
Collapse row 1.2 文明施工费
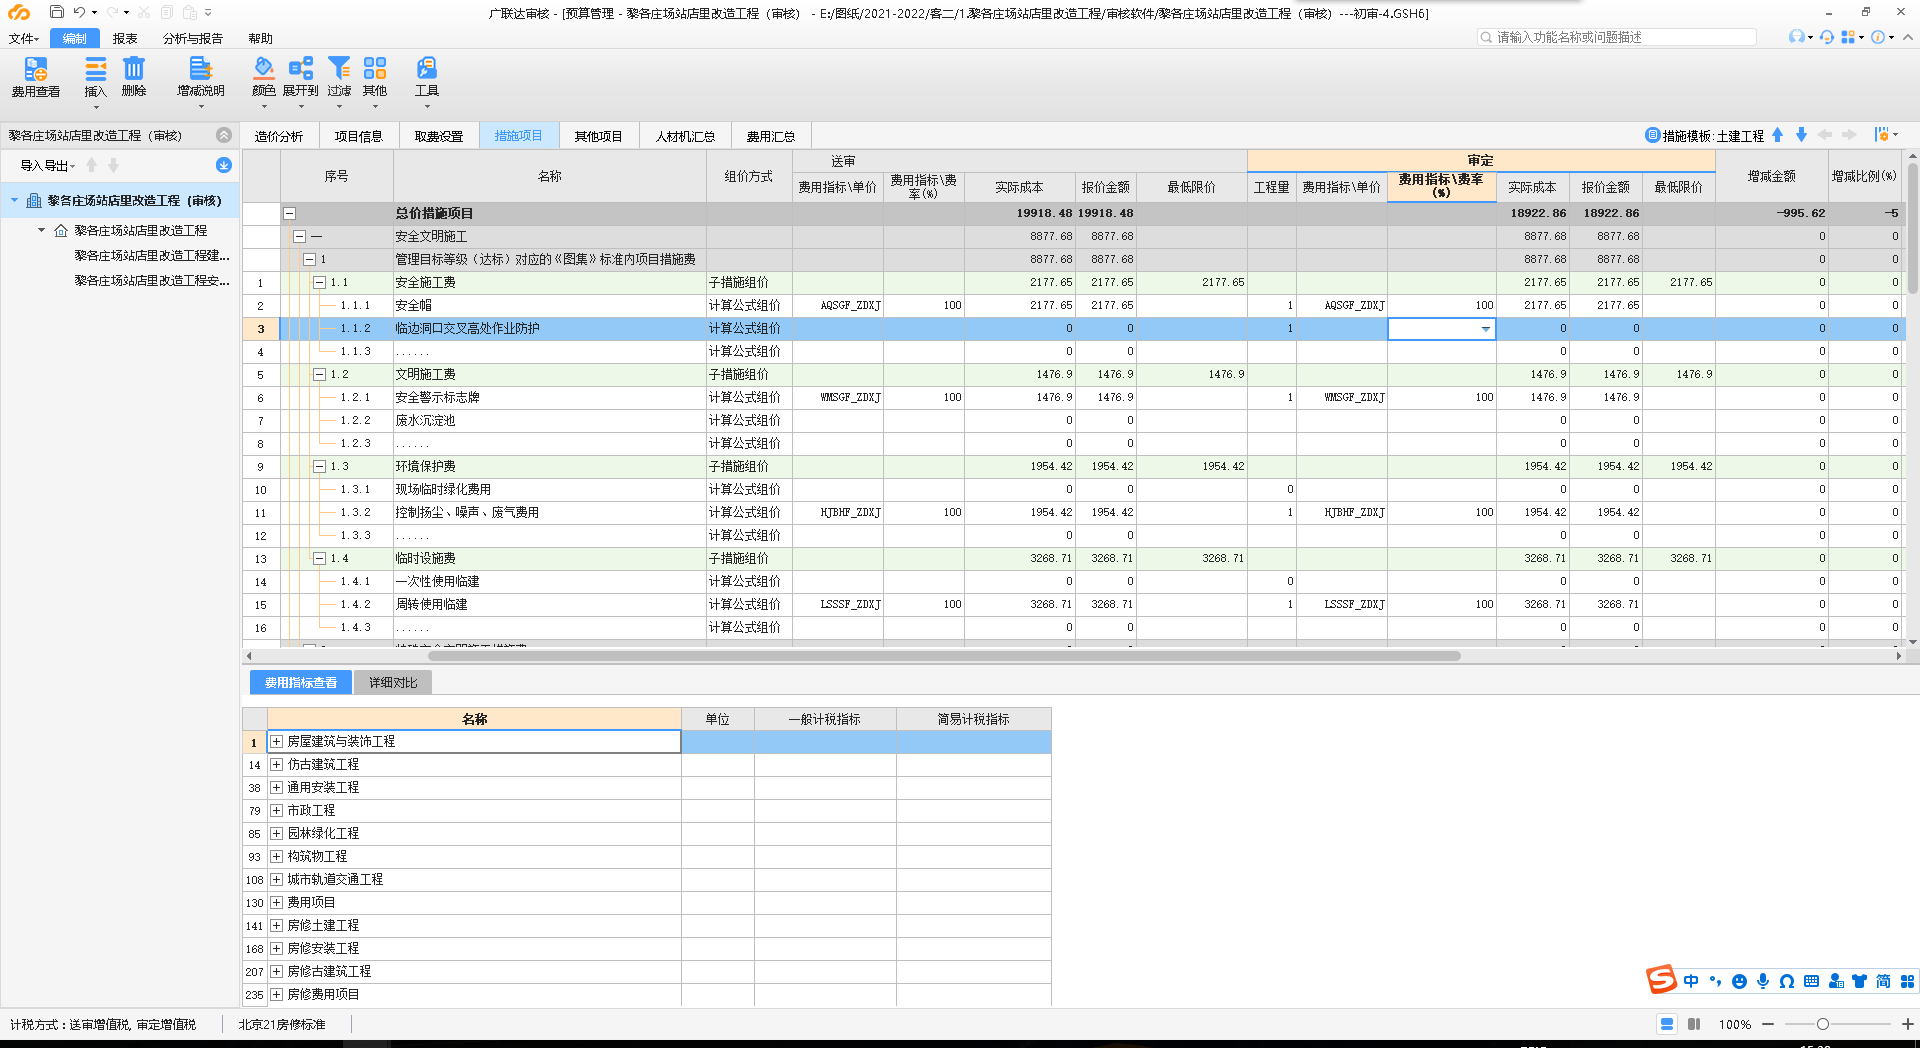(x=319, y=374)
